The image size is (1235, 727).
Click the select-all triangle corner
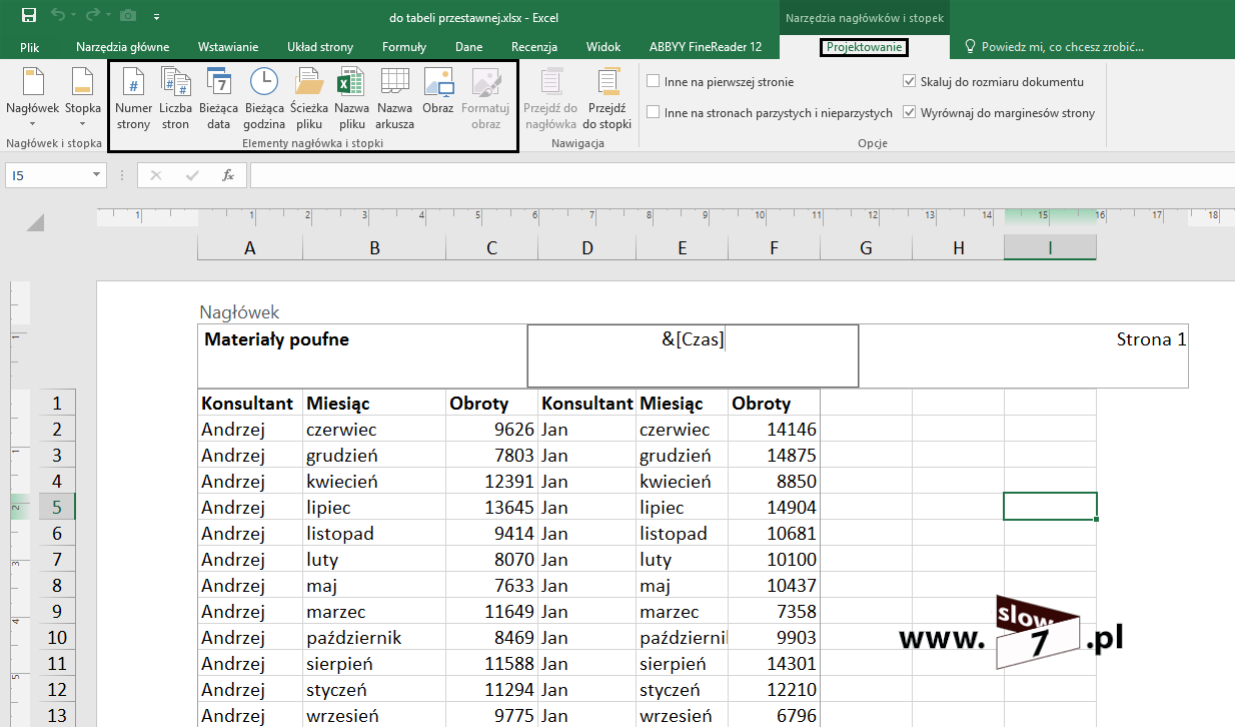coord(36,222)
